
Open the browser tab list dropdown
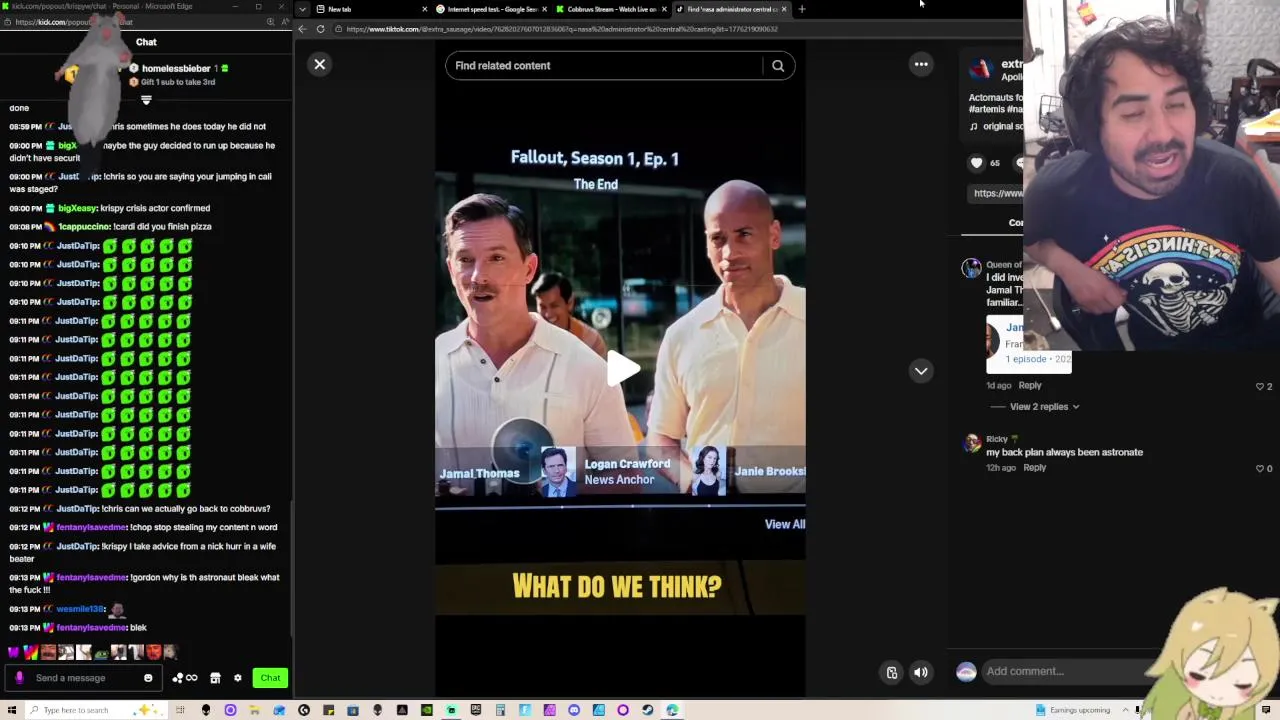pos(303,9)
